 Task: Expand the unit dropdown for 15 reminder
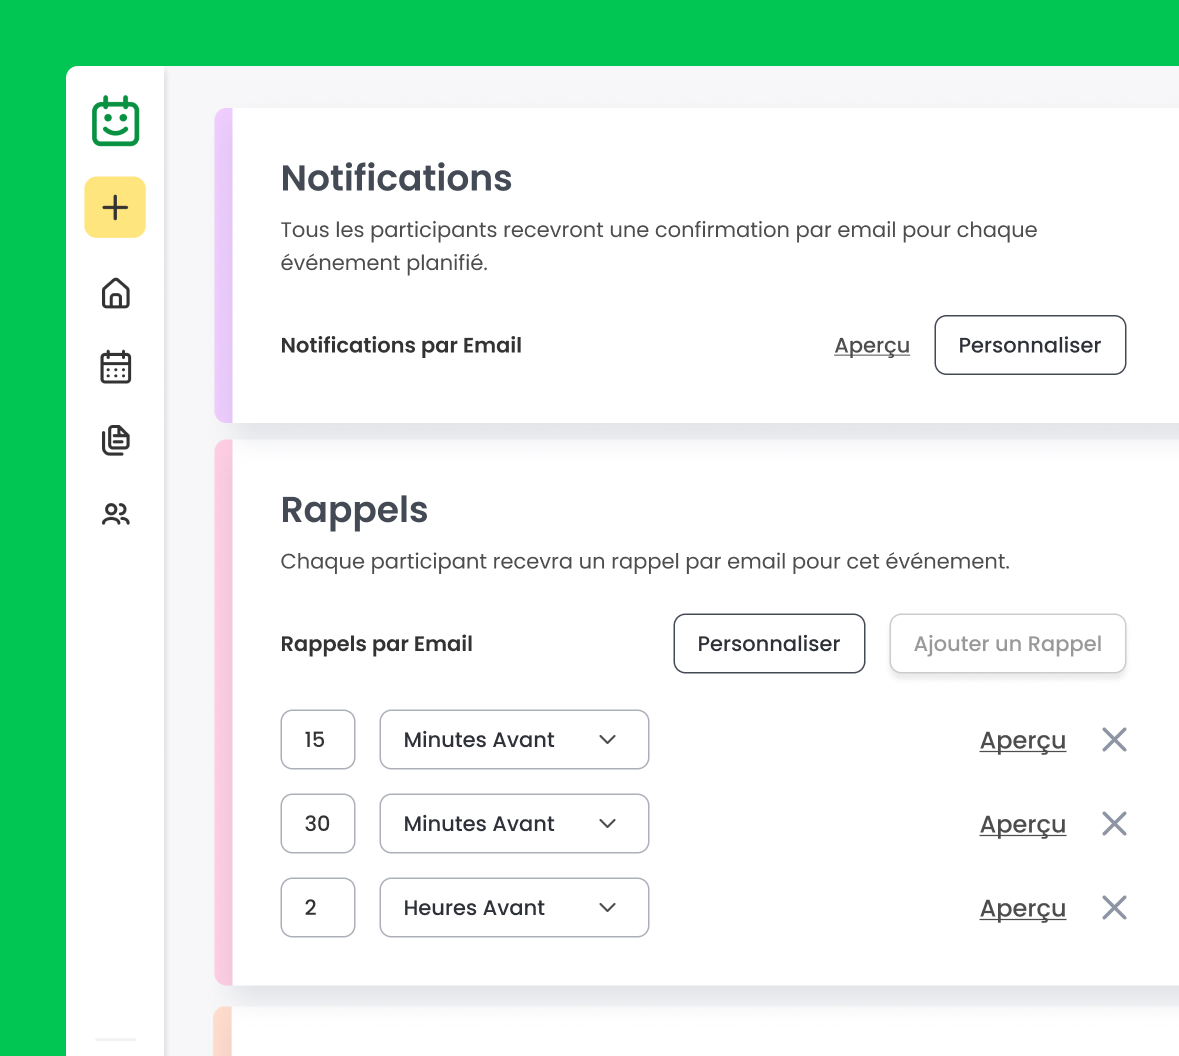[514, 740]
